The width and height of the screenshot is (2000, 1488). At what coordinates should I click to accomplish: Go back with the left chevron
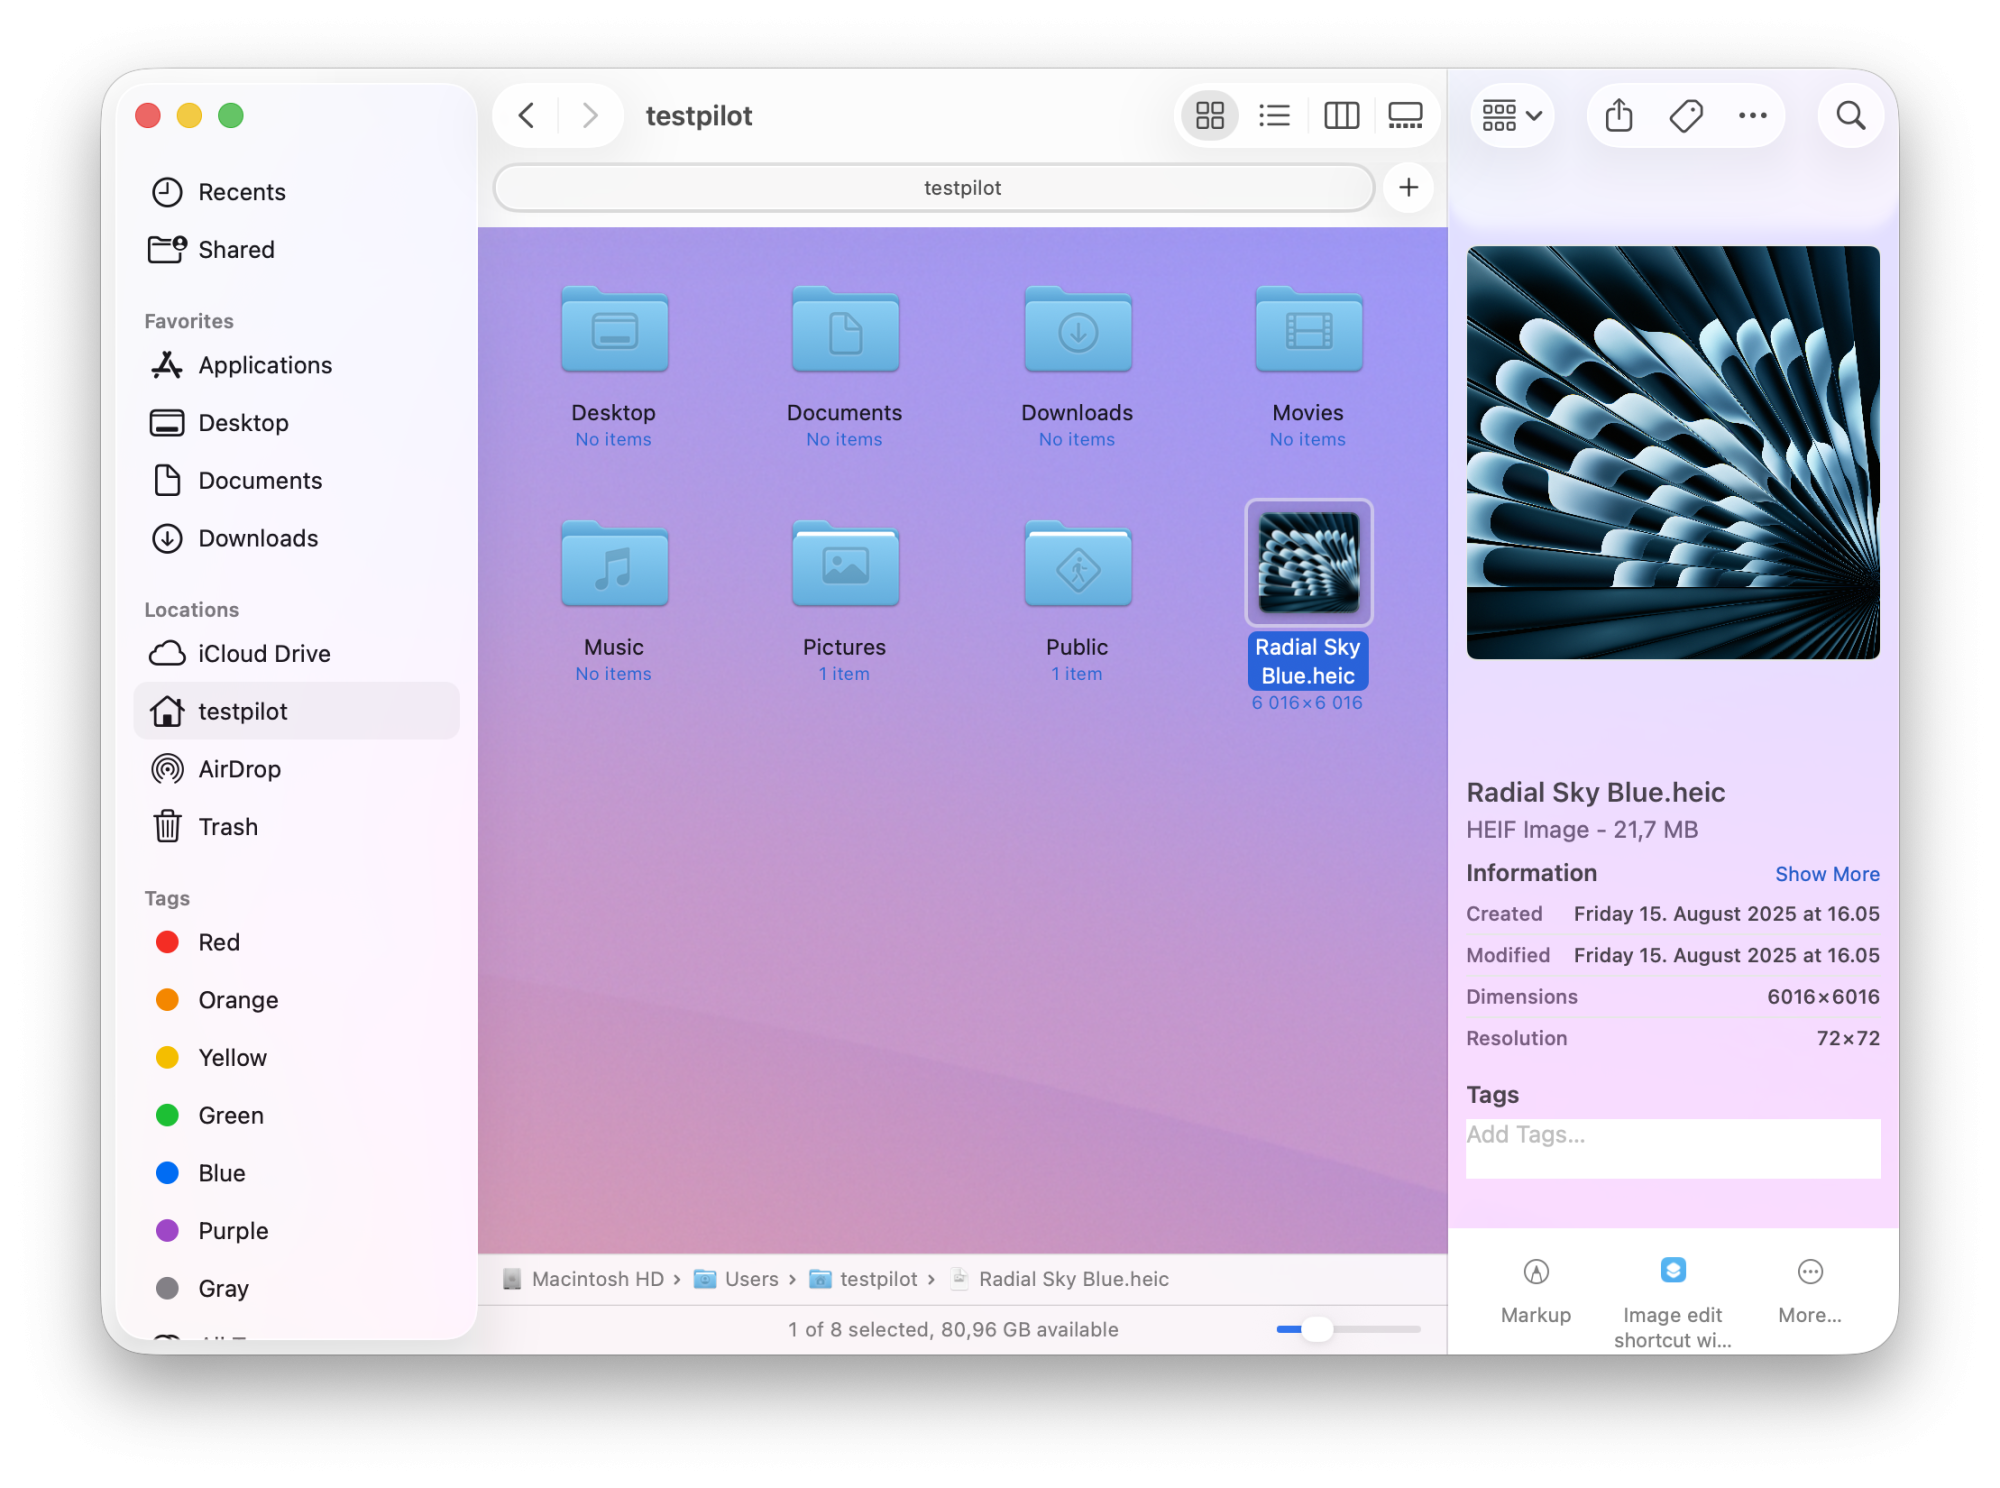click(527, 116)
